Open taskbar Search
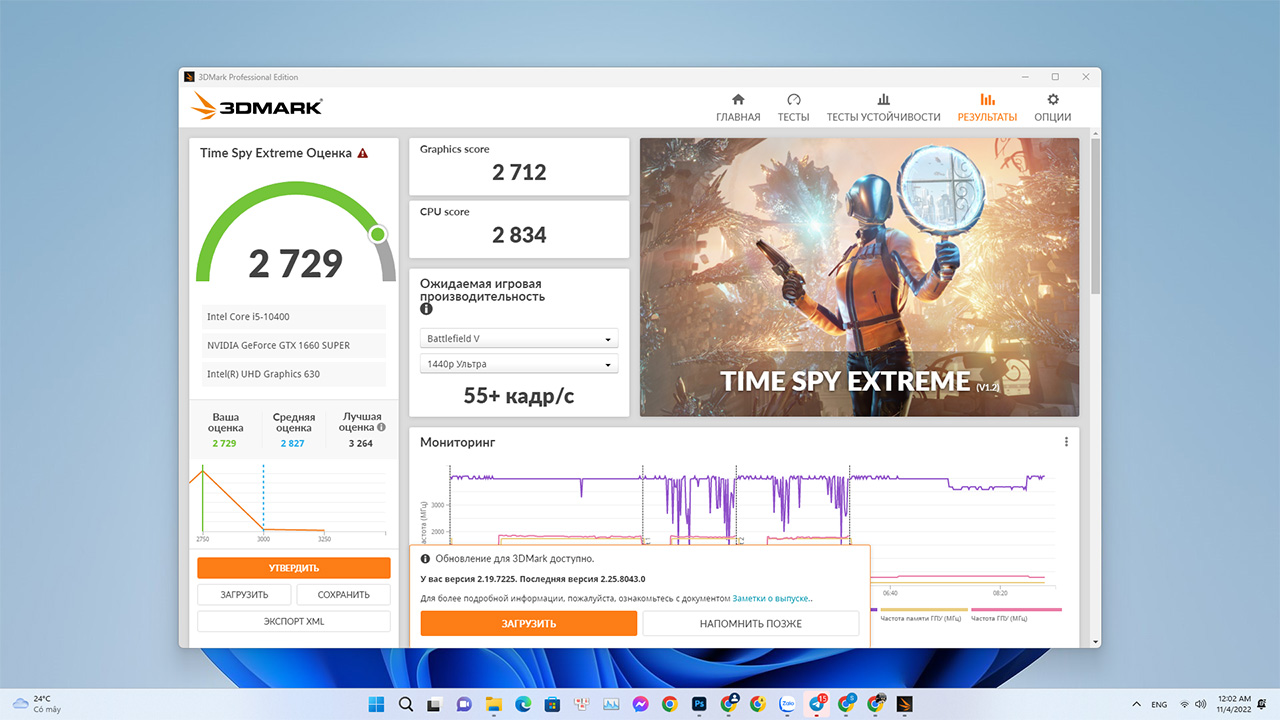 pyautogui.click(x=406, y=704)
